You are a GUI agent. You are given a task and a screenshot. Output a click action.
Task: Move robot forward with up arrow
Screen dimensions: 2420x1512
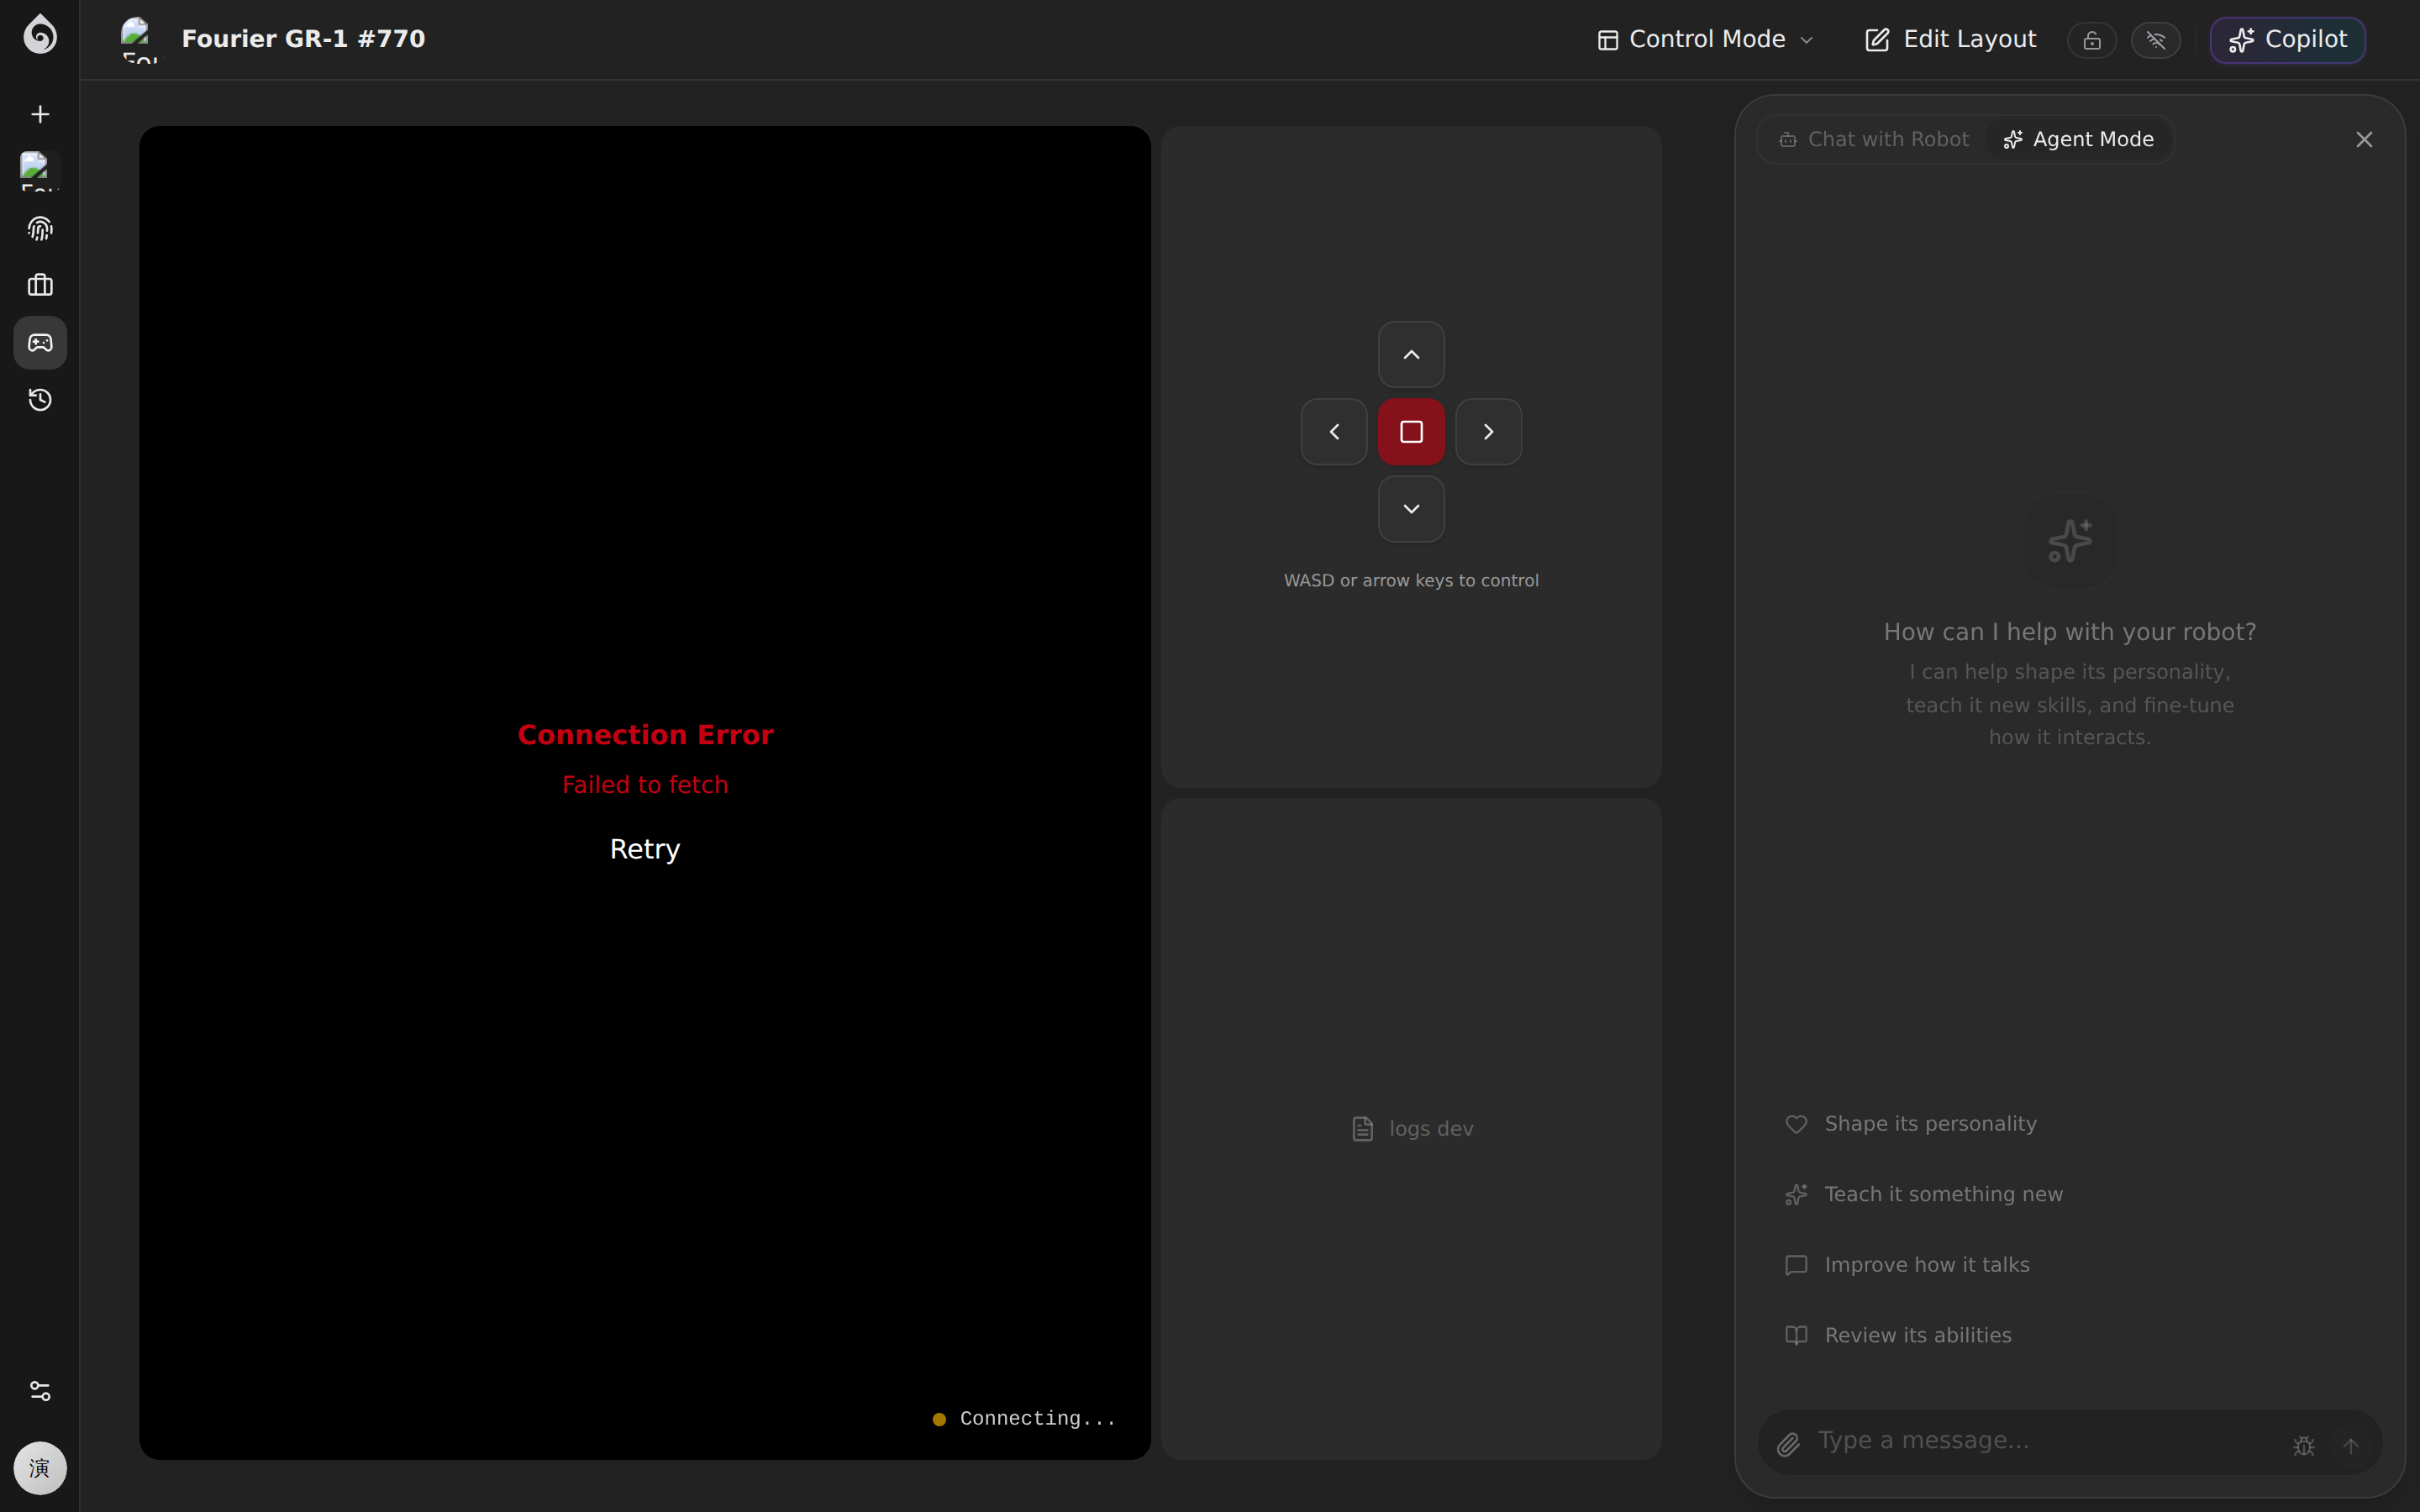coord(1411,354)
